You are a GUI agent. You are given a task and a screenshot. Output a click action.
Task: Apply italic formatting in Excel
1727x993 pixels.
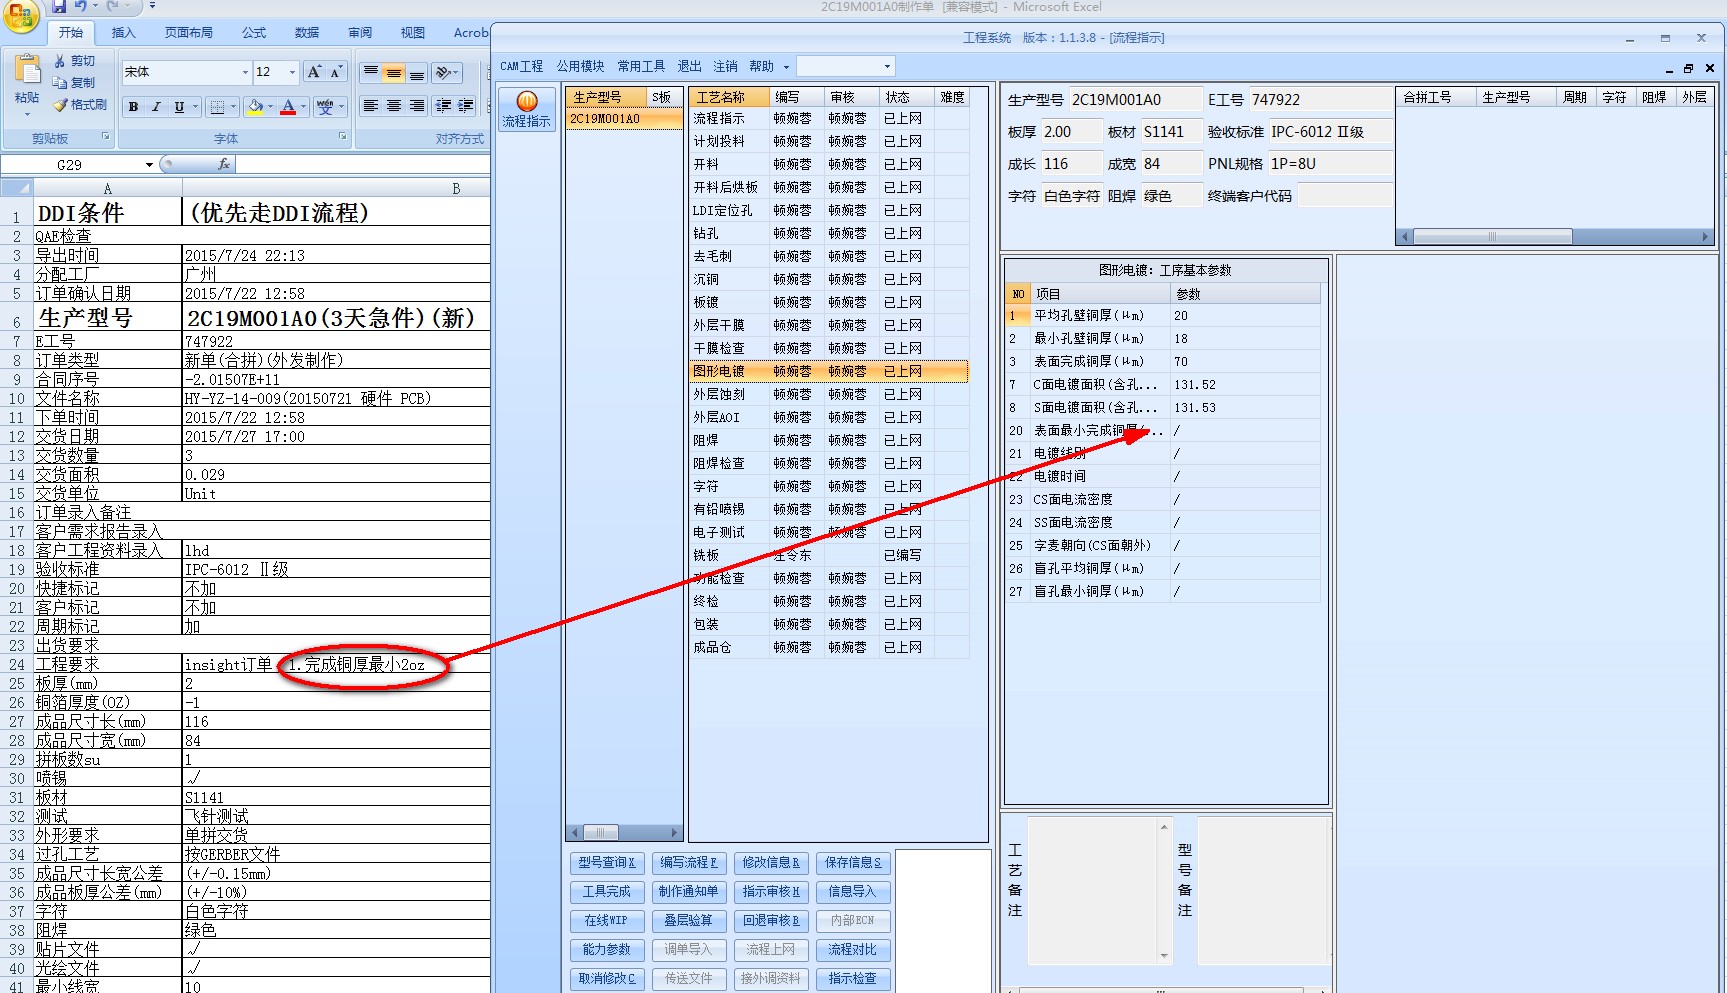156,107
